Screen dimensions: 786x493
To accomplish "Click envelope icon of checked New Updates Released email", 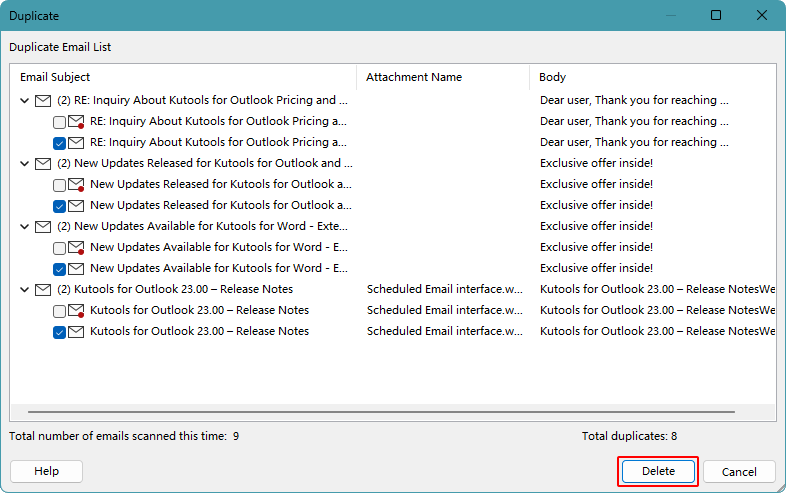I will tap(76, 206).
